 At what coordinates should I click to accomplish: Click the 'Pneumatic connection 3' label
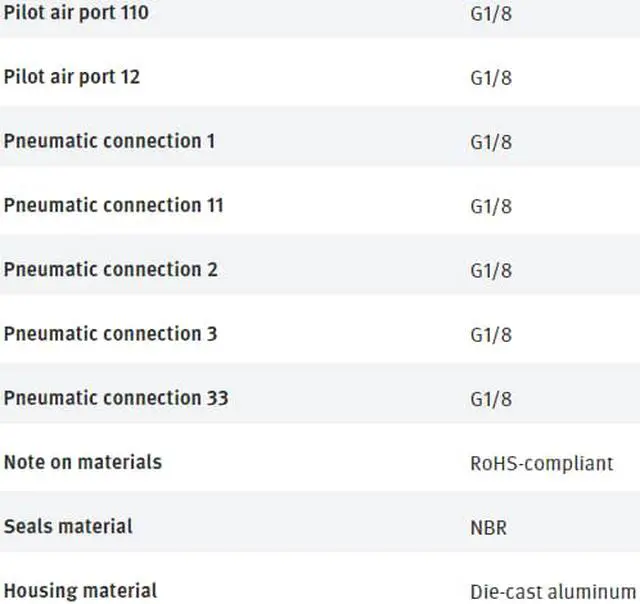110,333
